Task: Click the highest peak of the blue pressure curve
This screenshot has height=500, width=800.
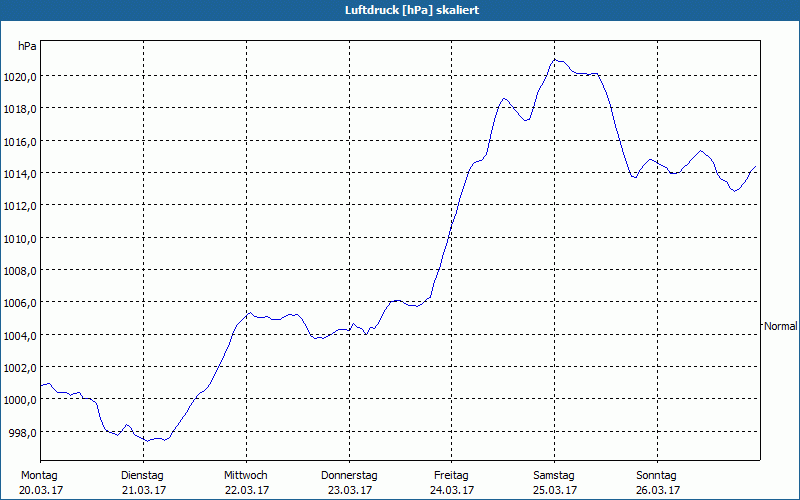Action: click(x=556, y=60)
